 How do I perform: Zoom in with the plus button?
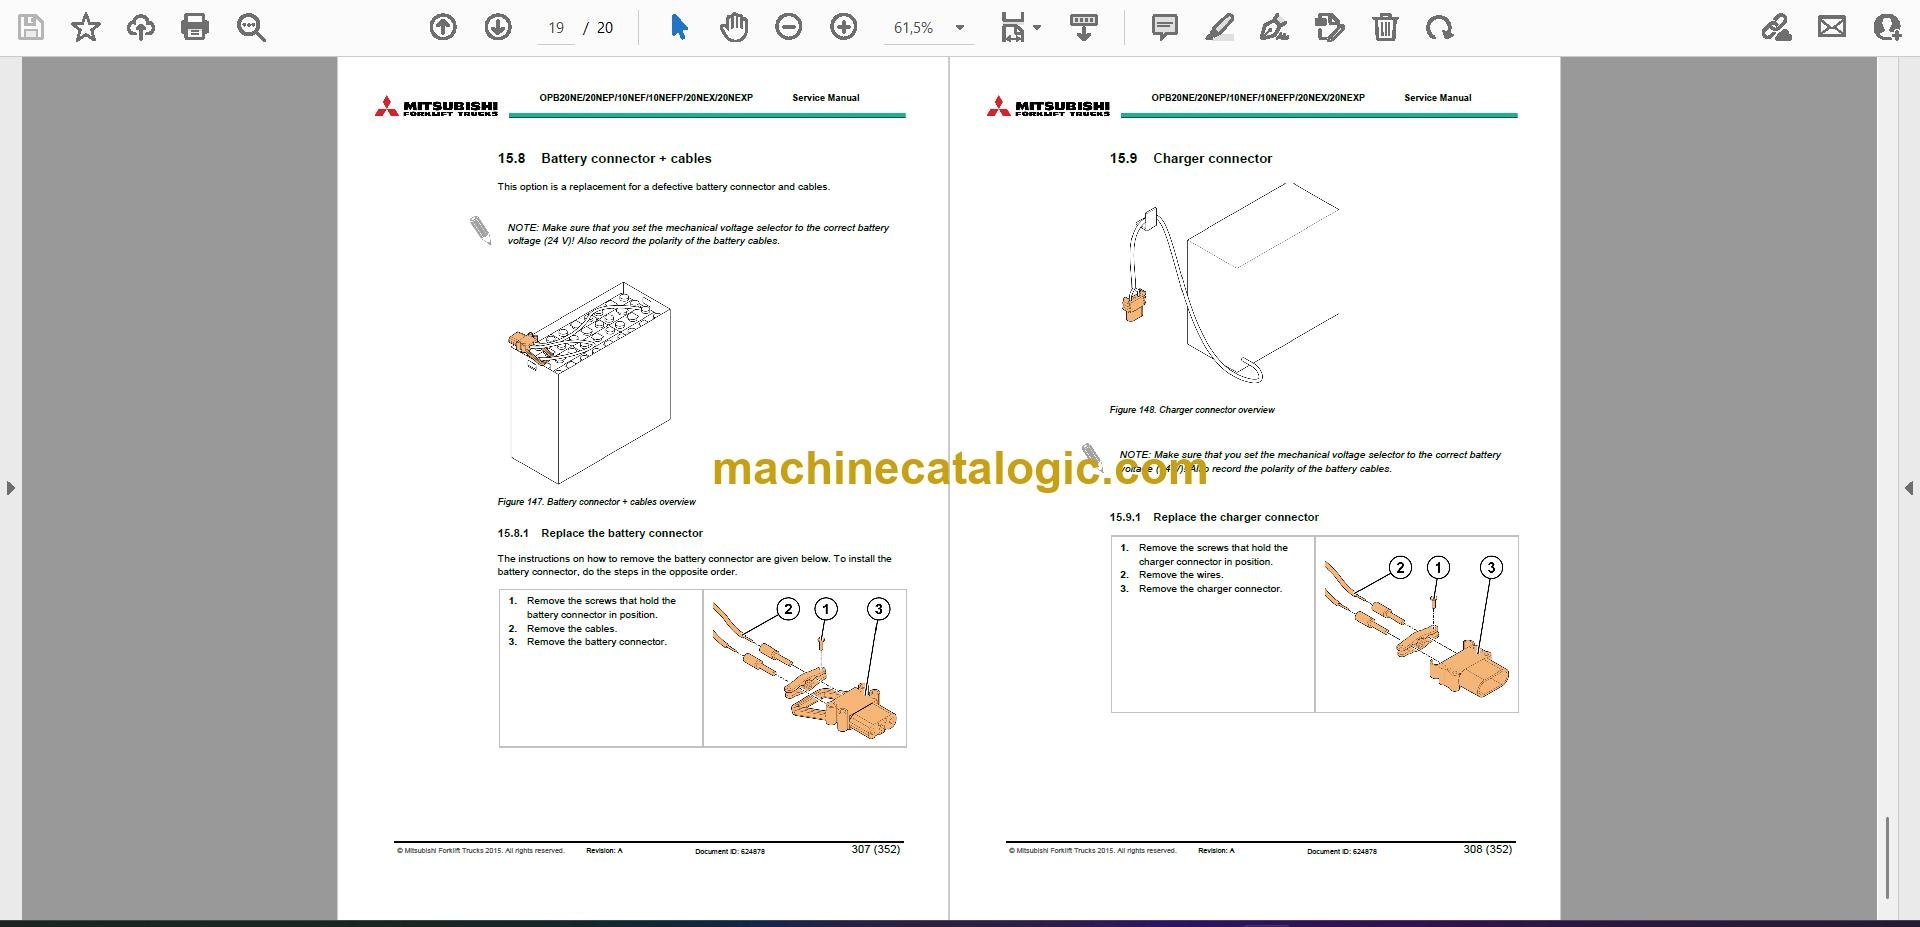(x=844, y=27)
